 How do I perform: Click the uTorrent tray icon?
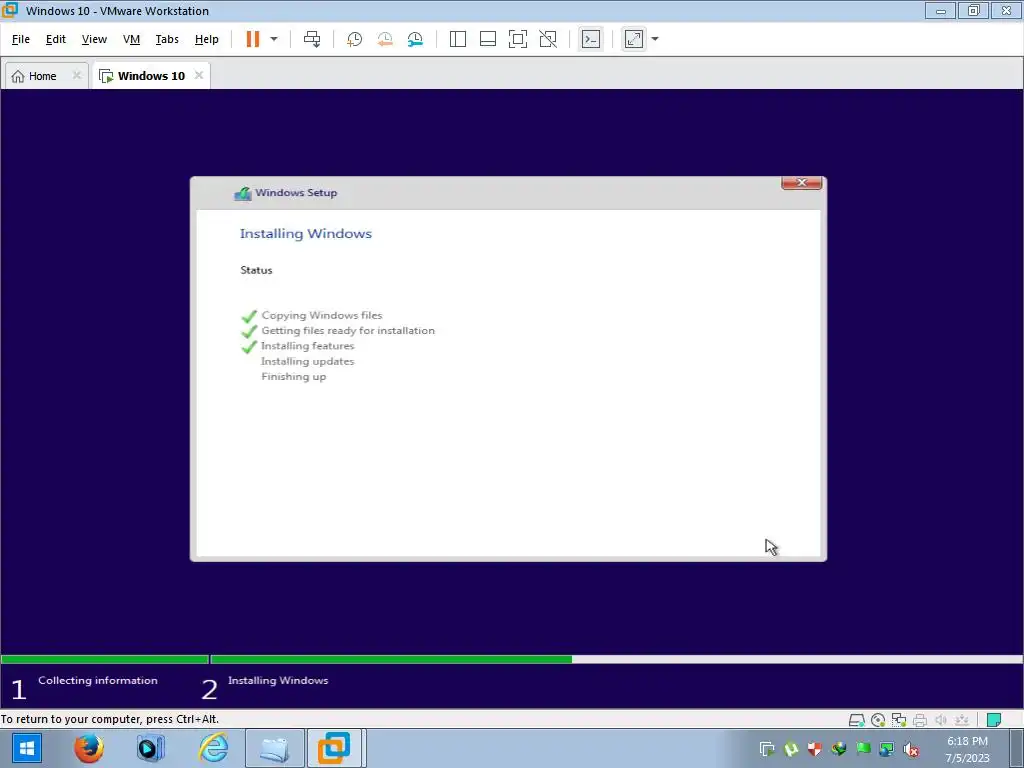coord(791,749)
